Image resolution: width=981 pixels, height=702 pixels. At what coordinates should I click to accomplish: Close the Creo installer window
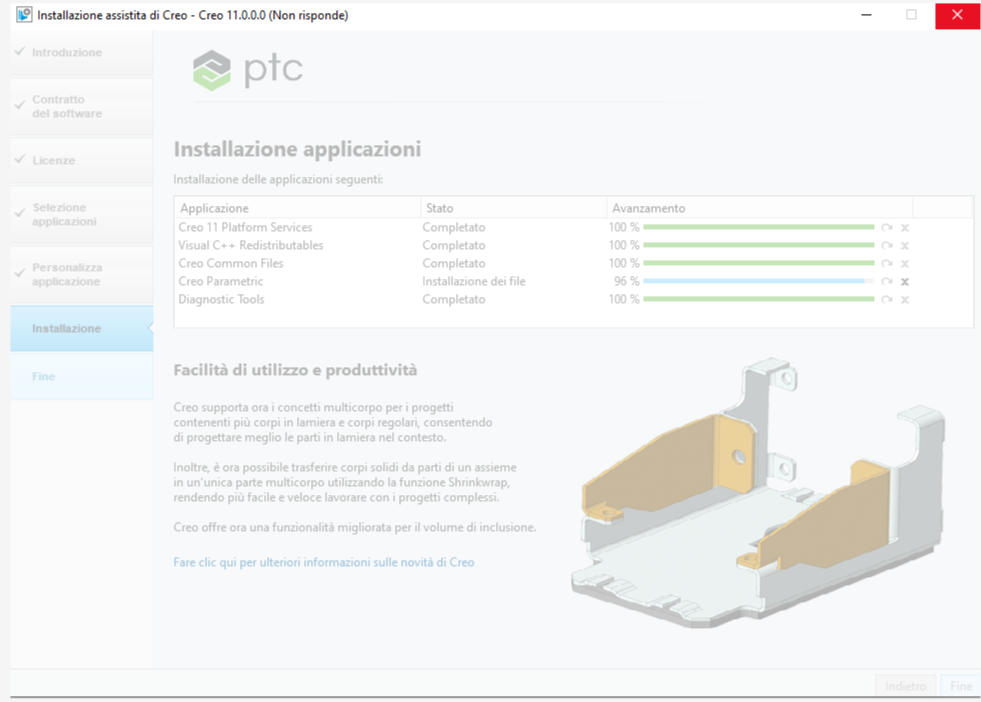pos(957,15)
